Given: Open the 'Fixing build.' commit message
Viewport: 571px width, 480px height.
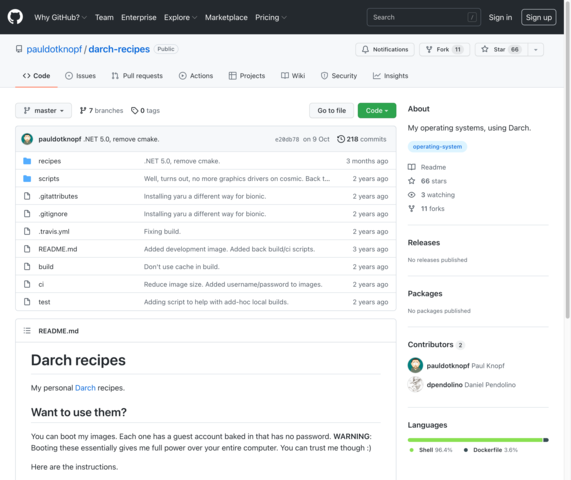Looking at the screenshot, I should tap(162, 231).
